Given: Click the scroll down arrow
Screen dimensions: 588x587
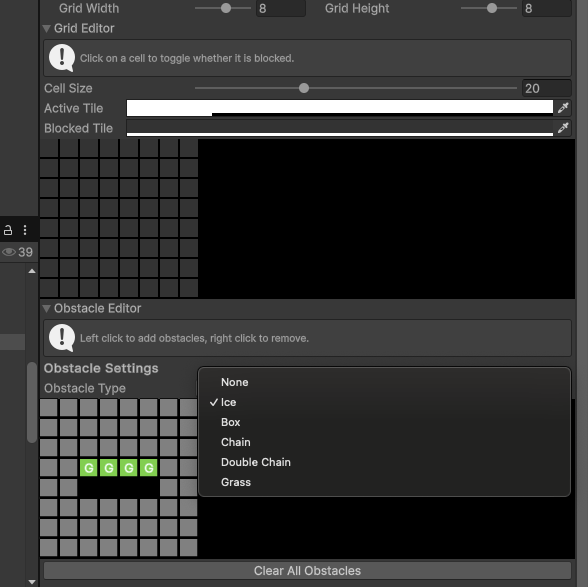Looking at the screenshot, I should [32, 582].
